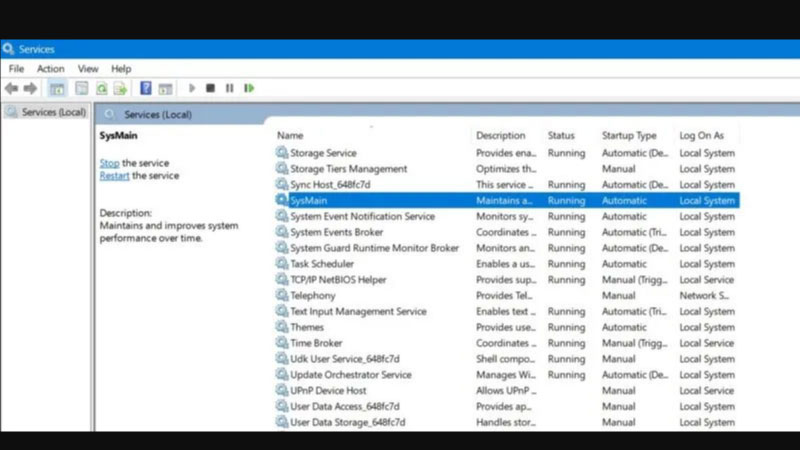Click the SysMain service gear icon
The height and width of the screenshot is (450, 800).
282,199
